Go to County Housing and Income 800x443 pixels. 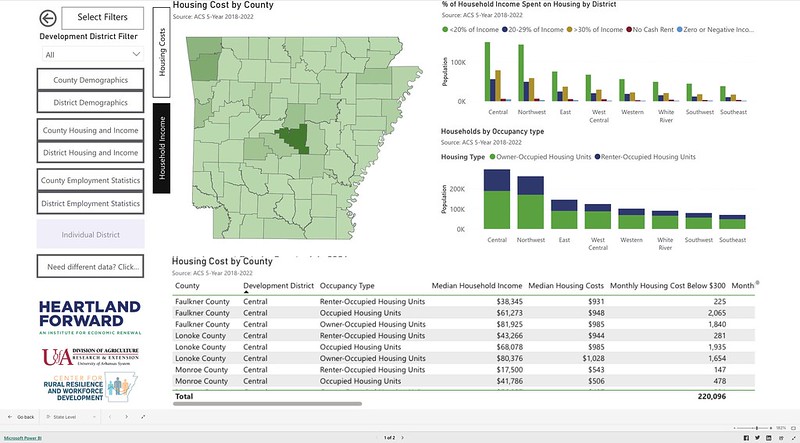(90, 130)
